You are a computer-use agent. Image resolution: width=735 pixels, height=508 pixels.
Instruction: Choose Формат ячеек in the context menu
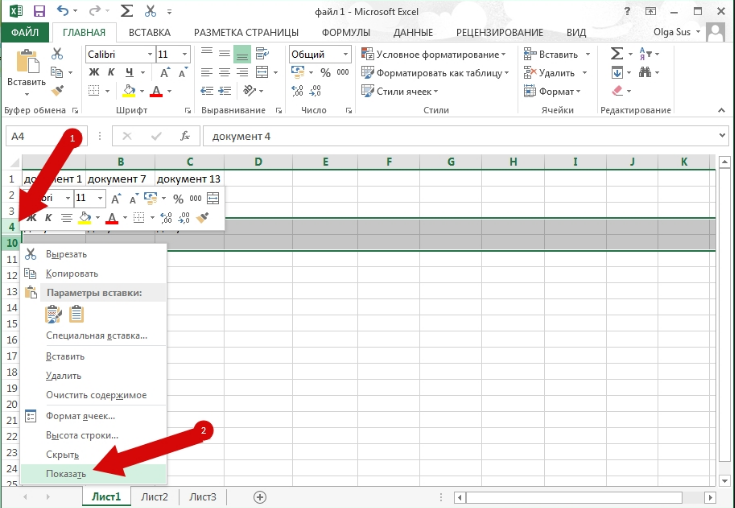coord(94,416)
